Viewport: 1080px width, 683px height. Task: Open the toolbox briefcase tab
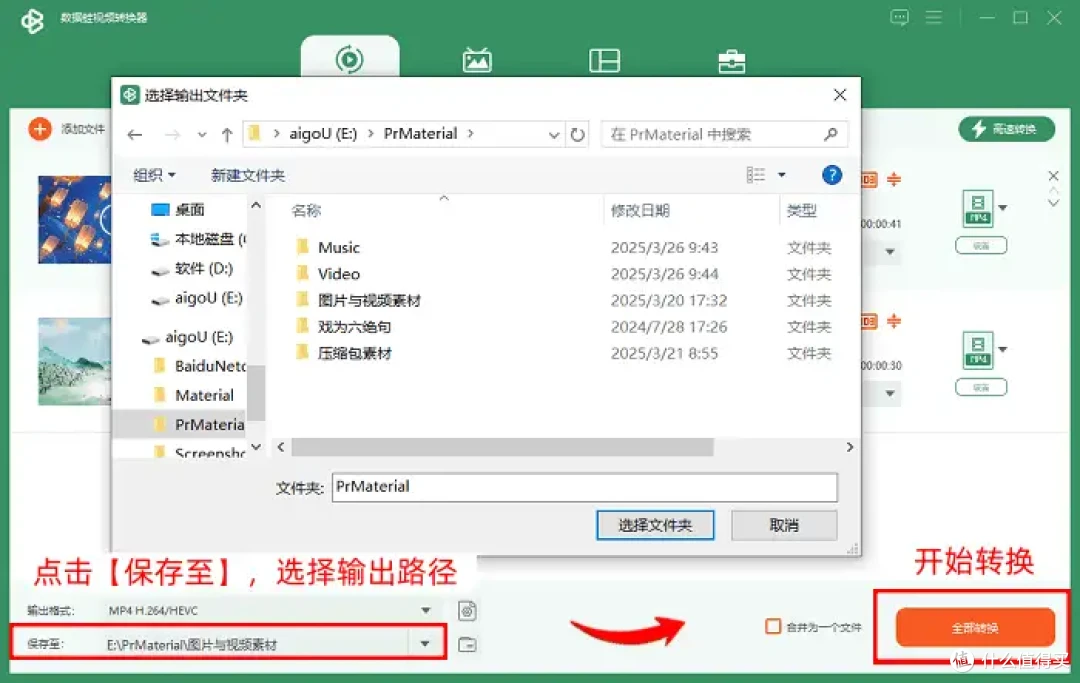(731, 61)
